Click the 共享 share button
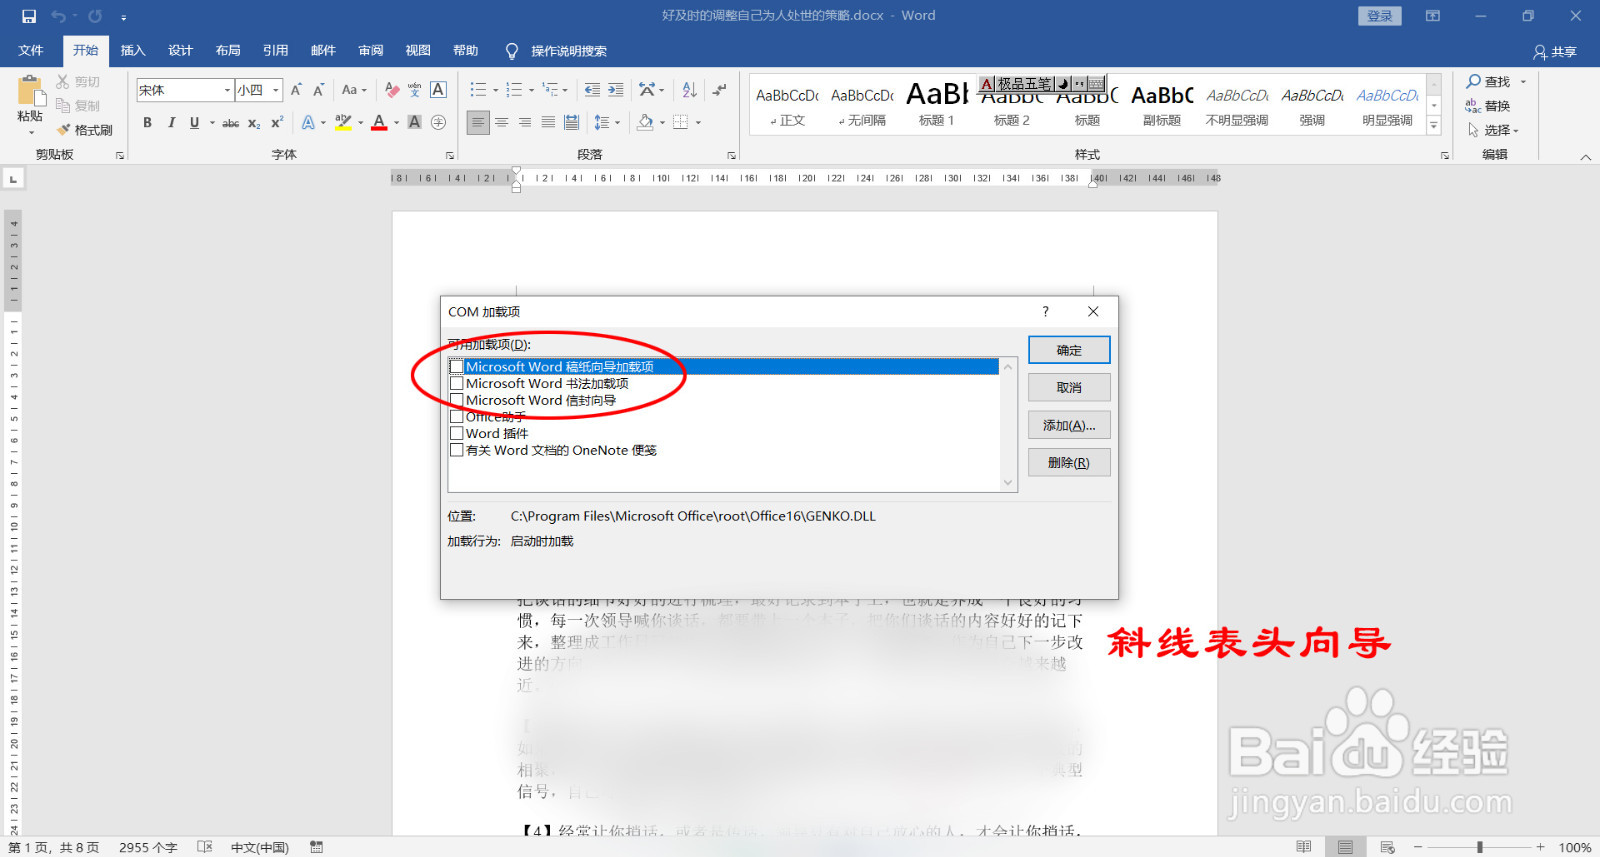The width and height of the screenshot is (1600, 857). 1555,52
